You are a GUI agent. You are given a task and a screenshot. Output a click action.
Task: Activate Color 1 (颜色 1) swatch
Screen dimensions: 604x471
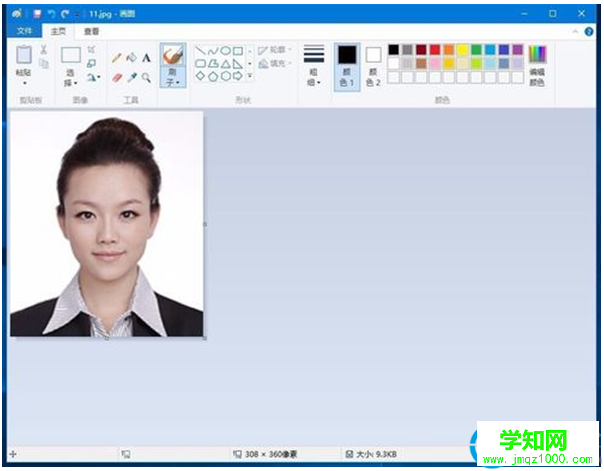[346, 65]
